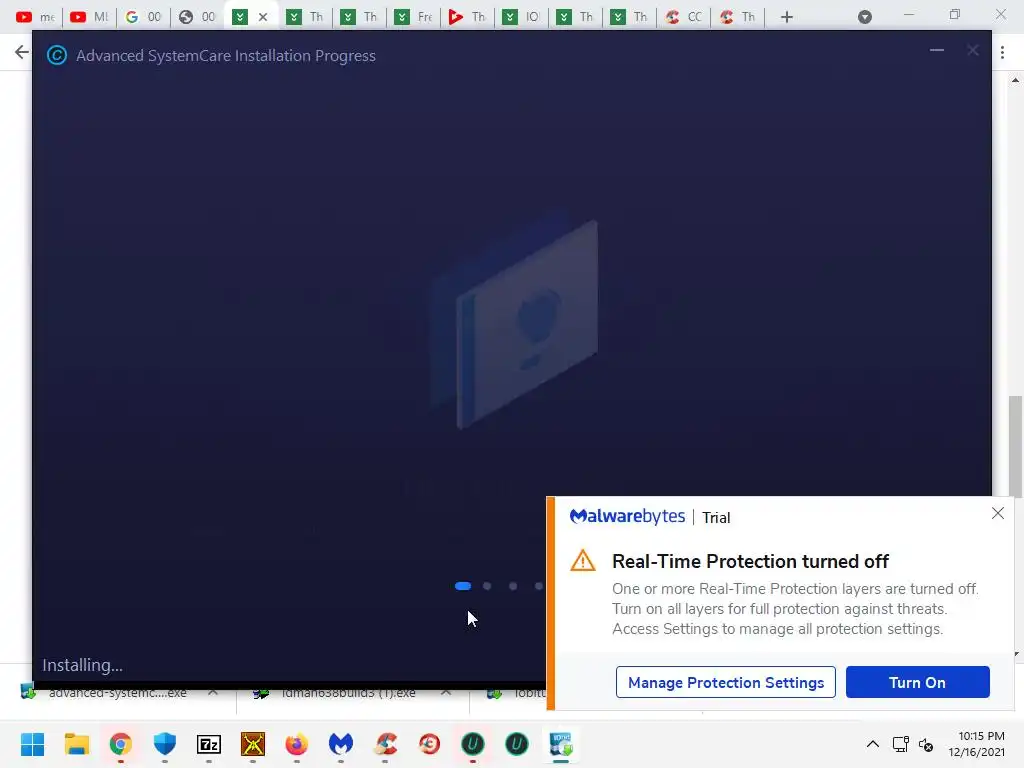Open Manage Protection Settings

(x=726, y=682)
